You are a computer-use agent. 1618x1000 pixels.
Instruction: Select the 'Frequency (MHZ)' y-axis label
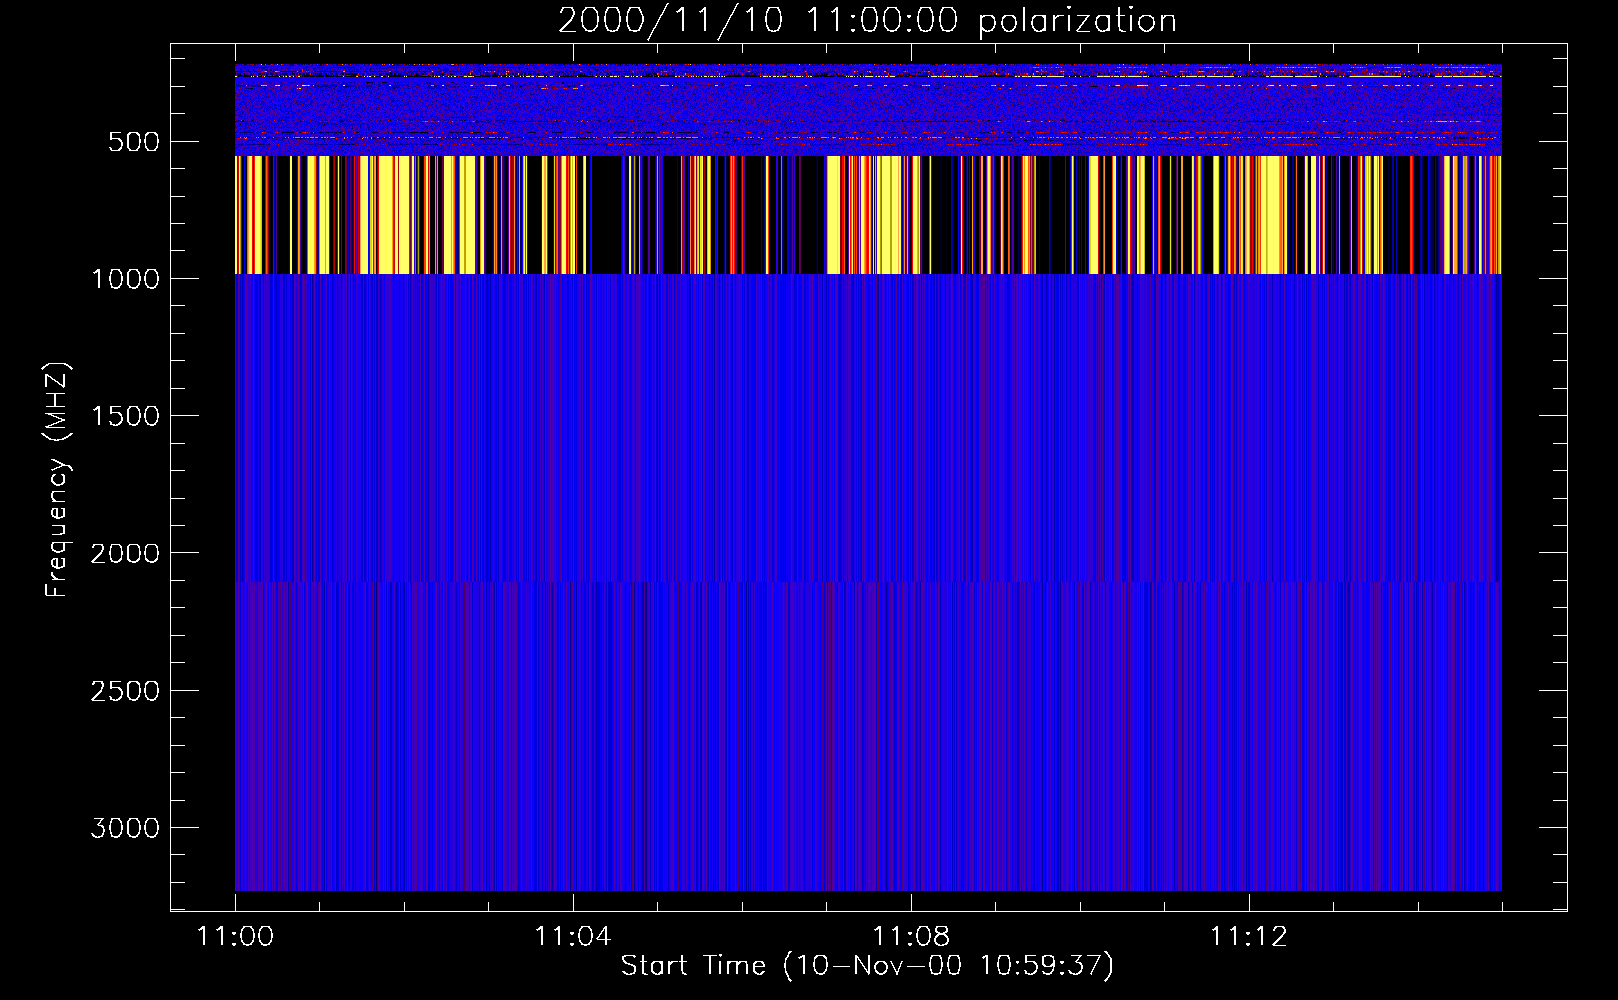[58, 480]
